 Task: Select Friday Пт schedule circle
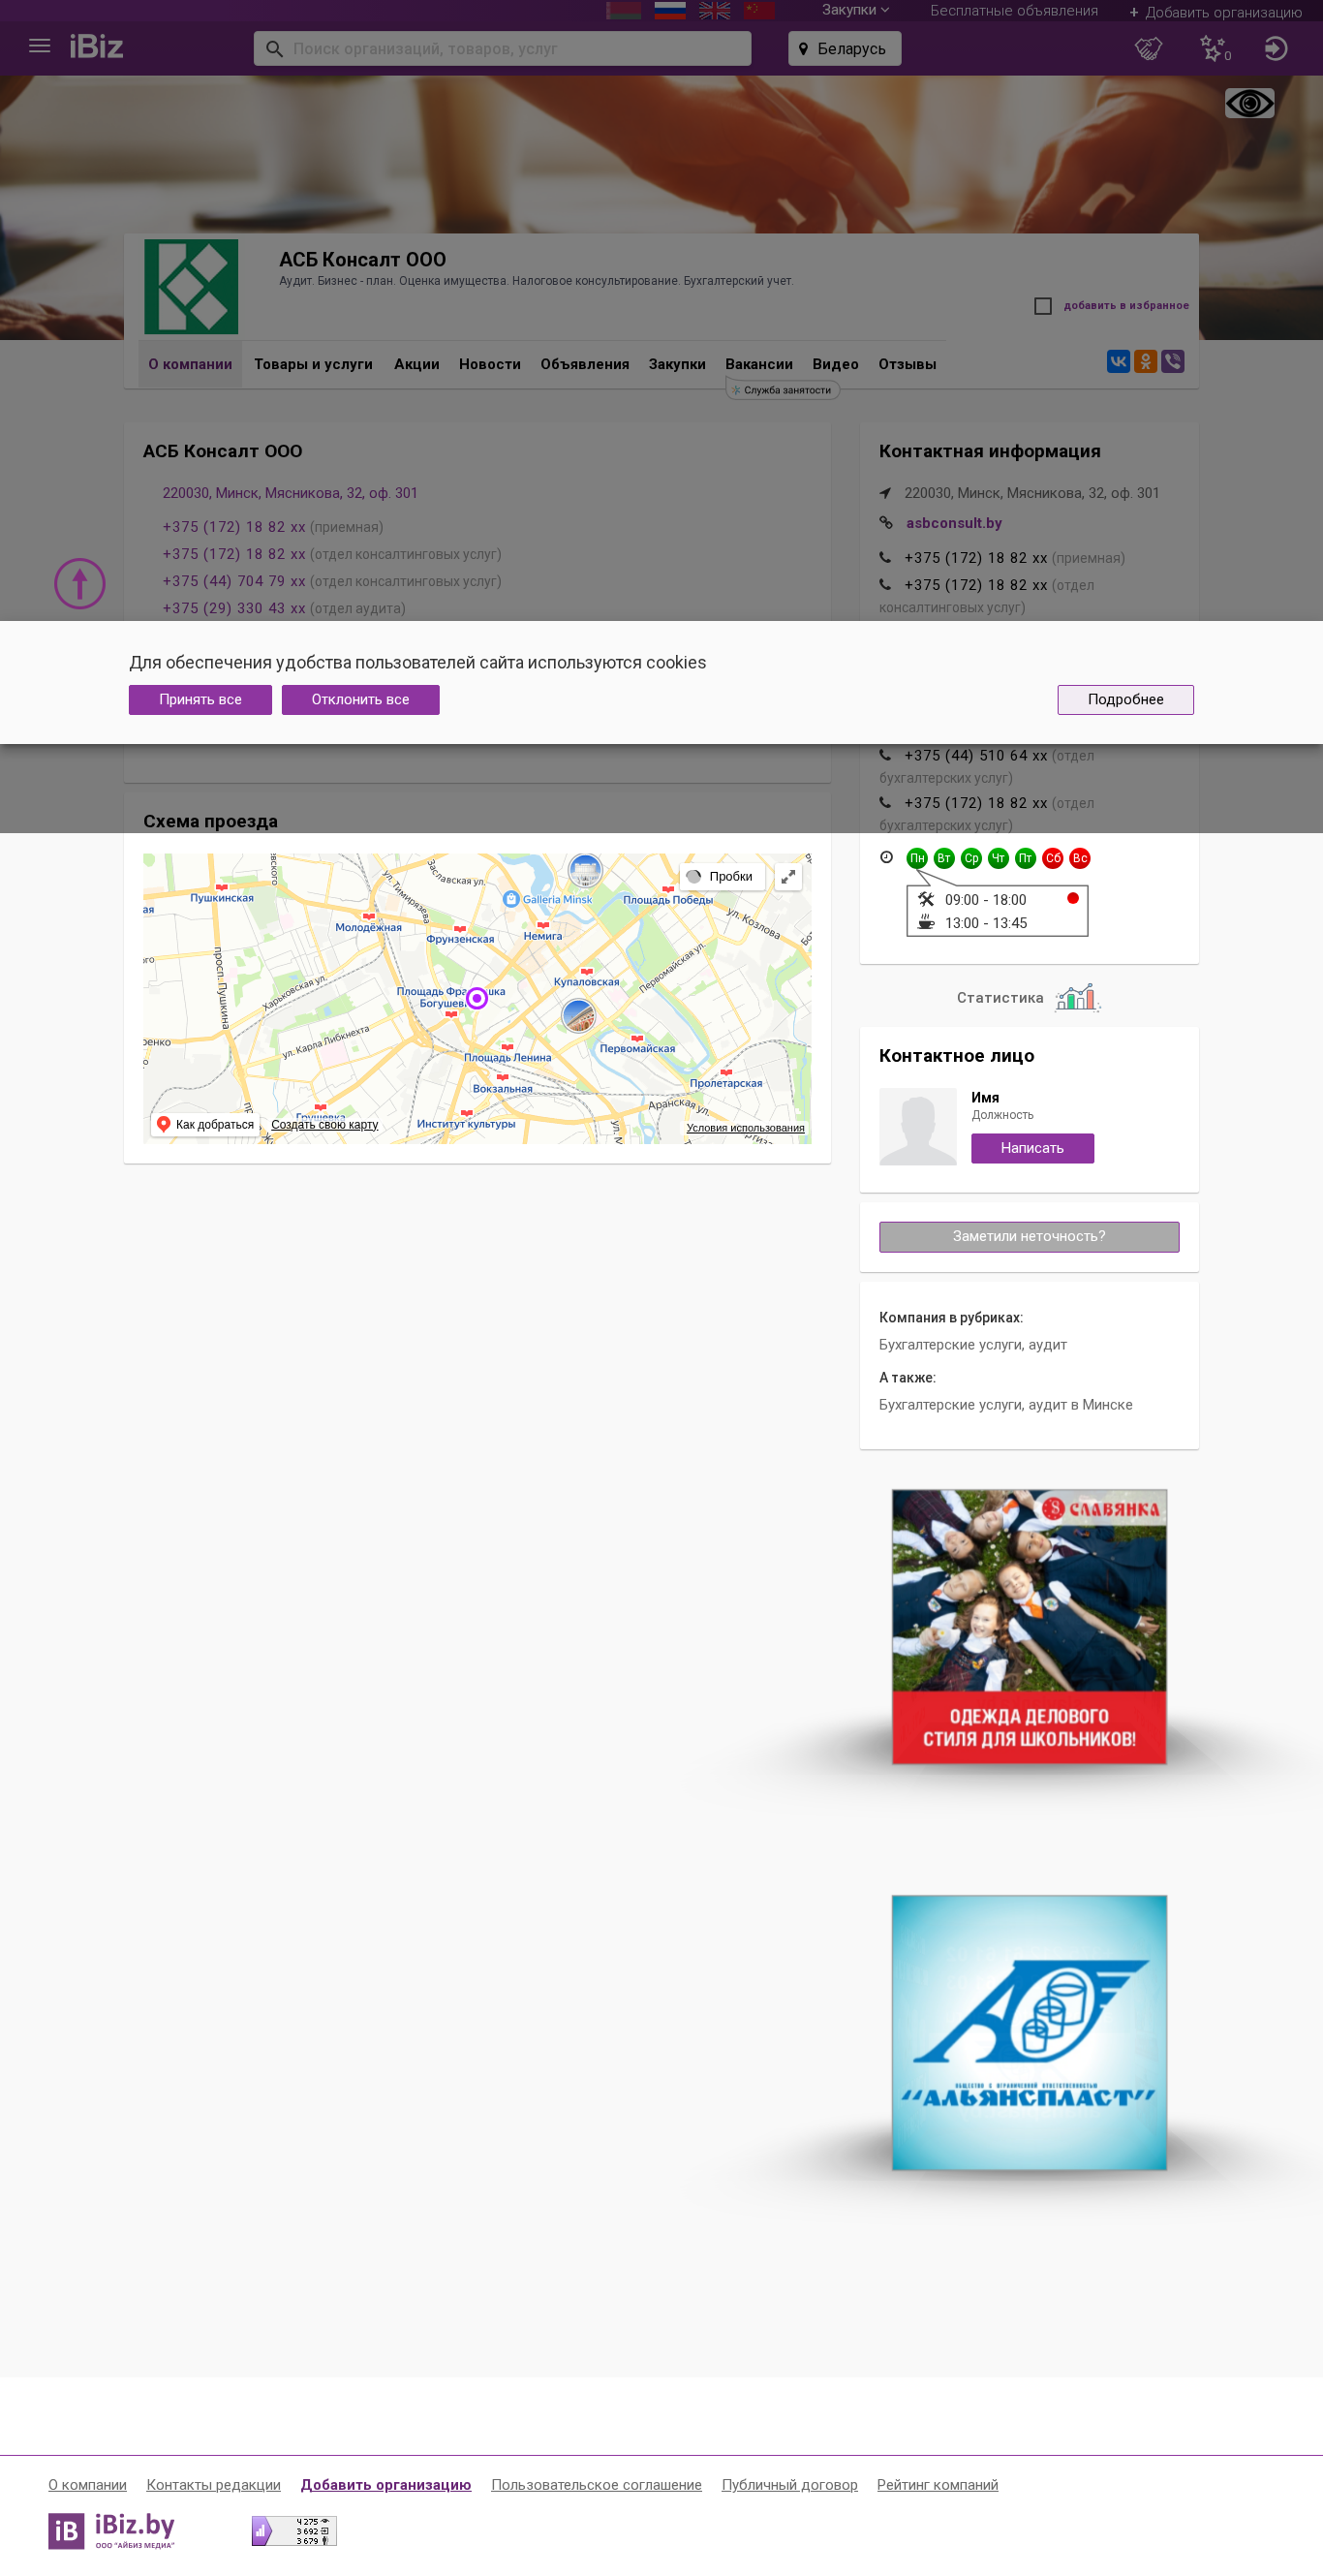coord(1025,858)
